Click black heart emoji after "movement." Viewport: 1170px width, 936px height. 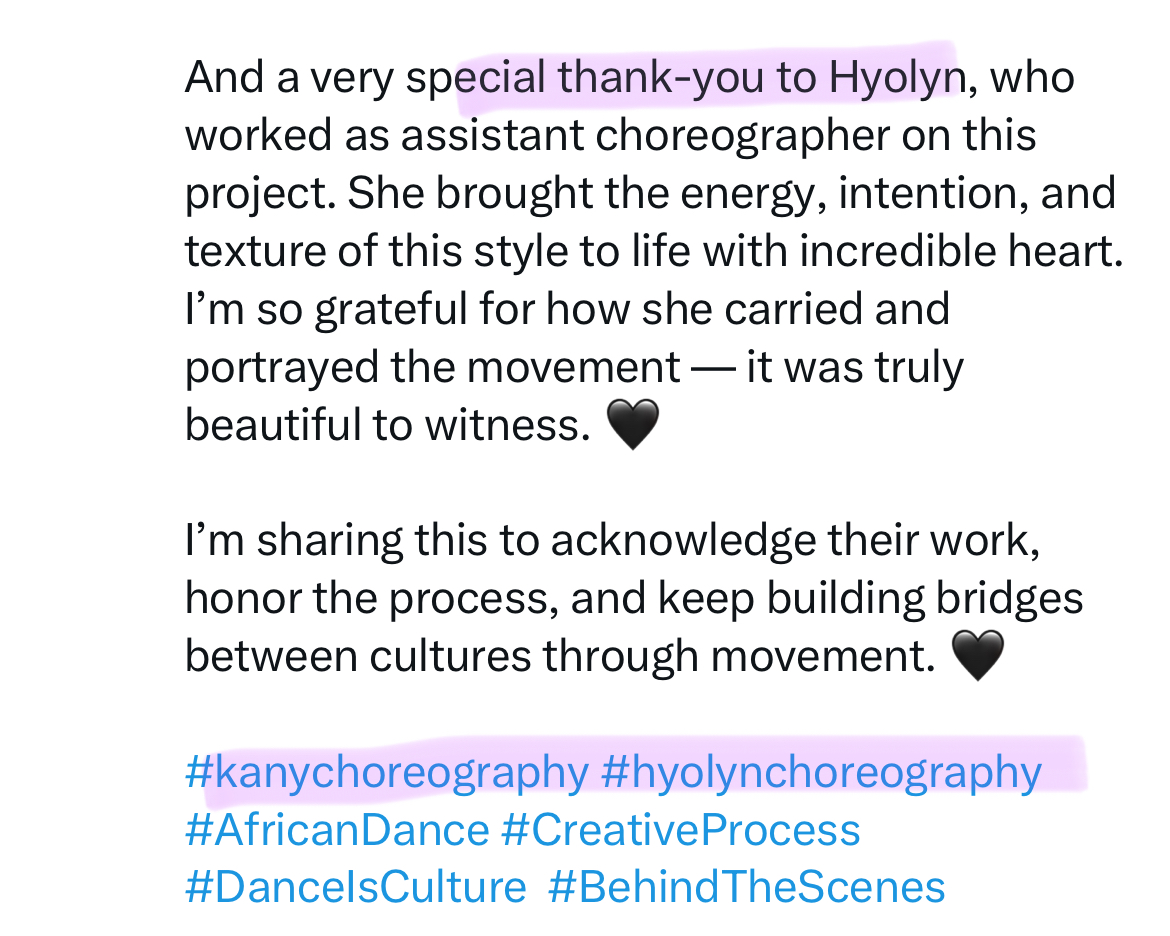pos(975,657)
